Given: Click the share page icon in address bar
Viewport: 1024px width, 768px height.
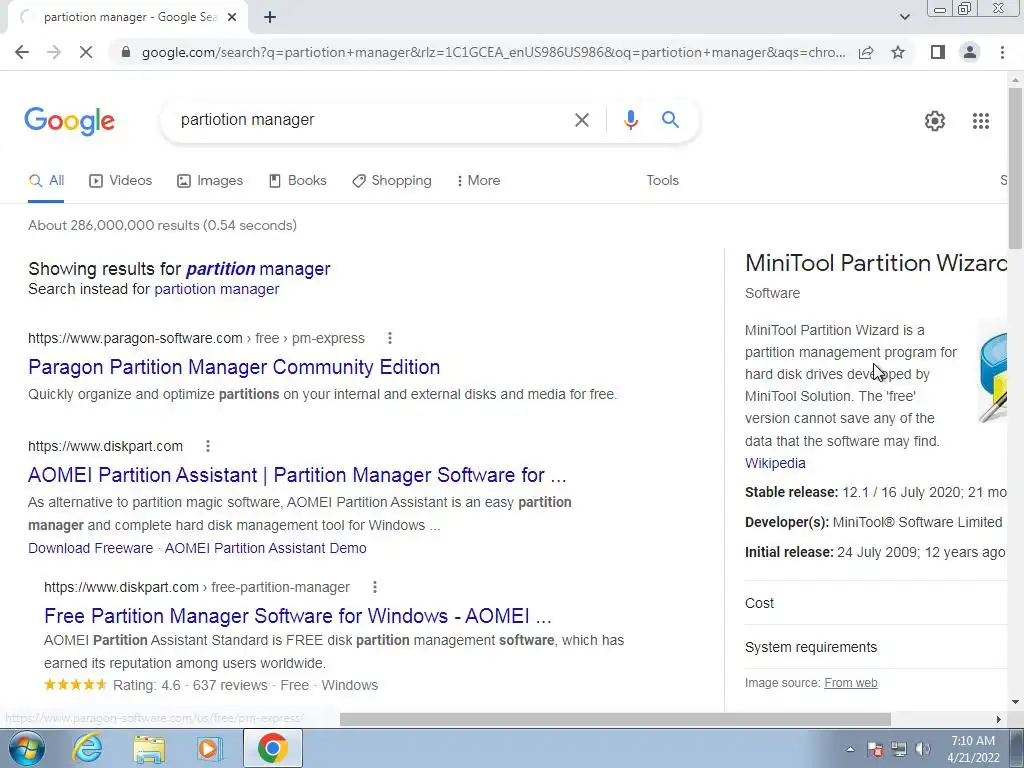Looking at the screenshot, I should tap(866, 52).
